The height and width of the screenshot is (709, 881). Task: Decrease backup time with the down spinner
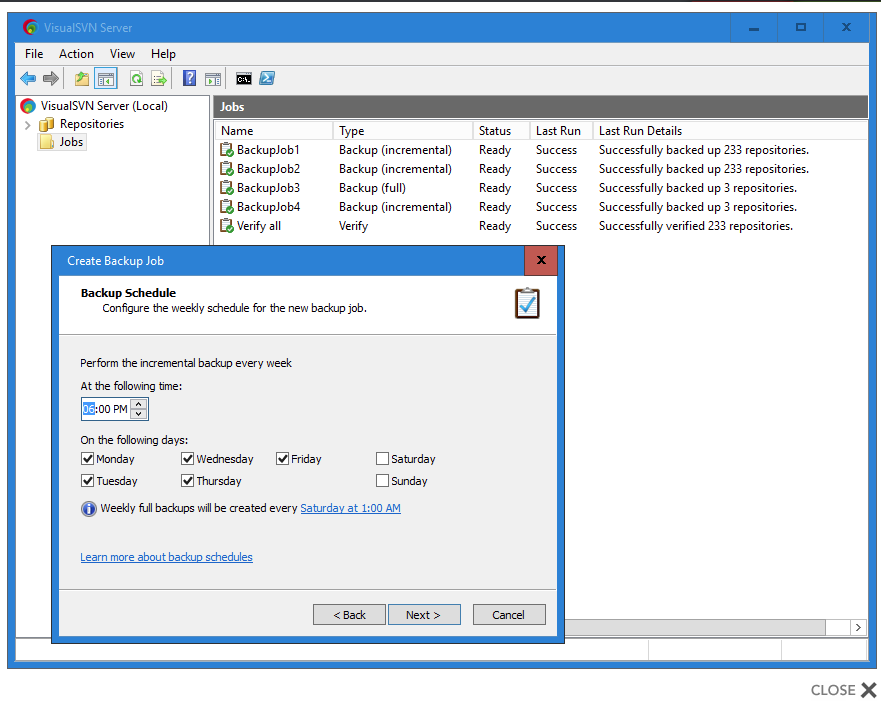pyautogui.click(x=139, y=414)
